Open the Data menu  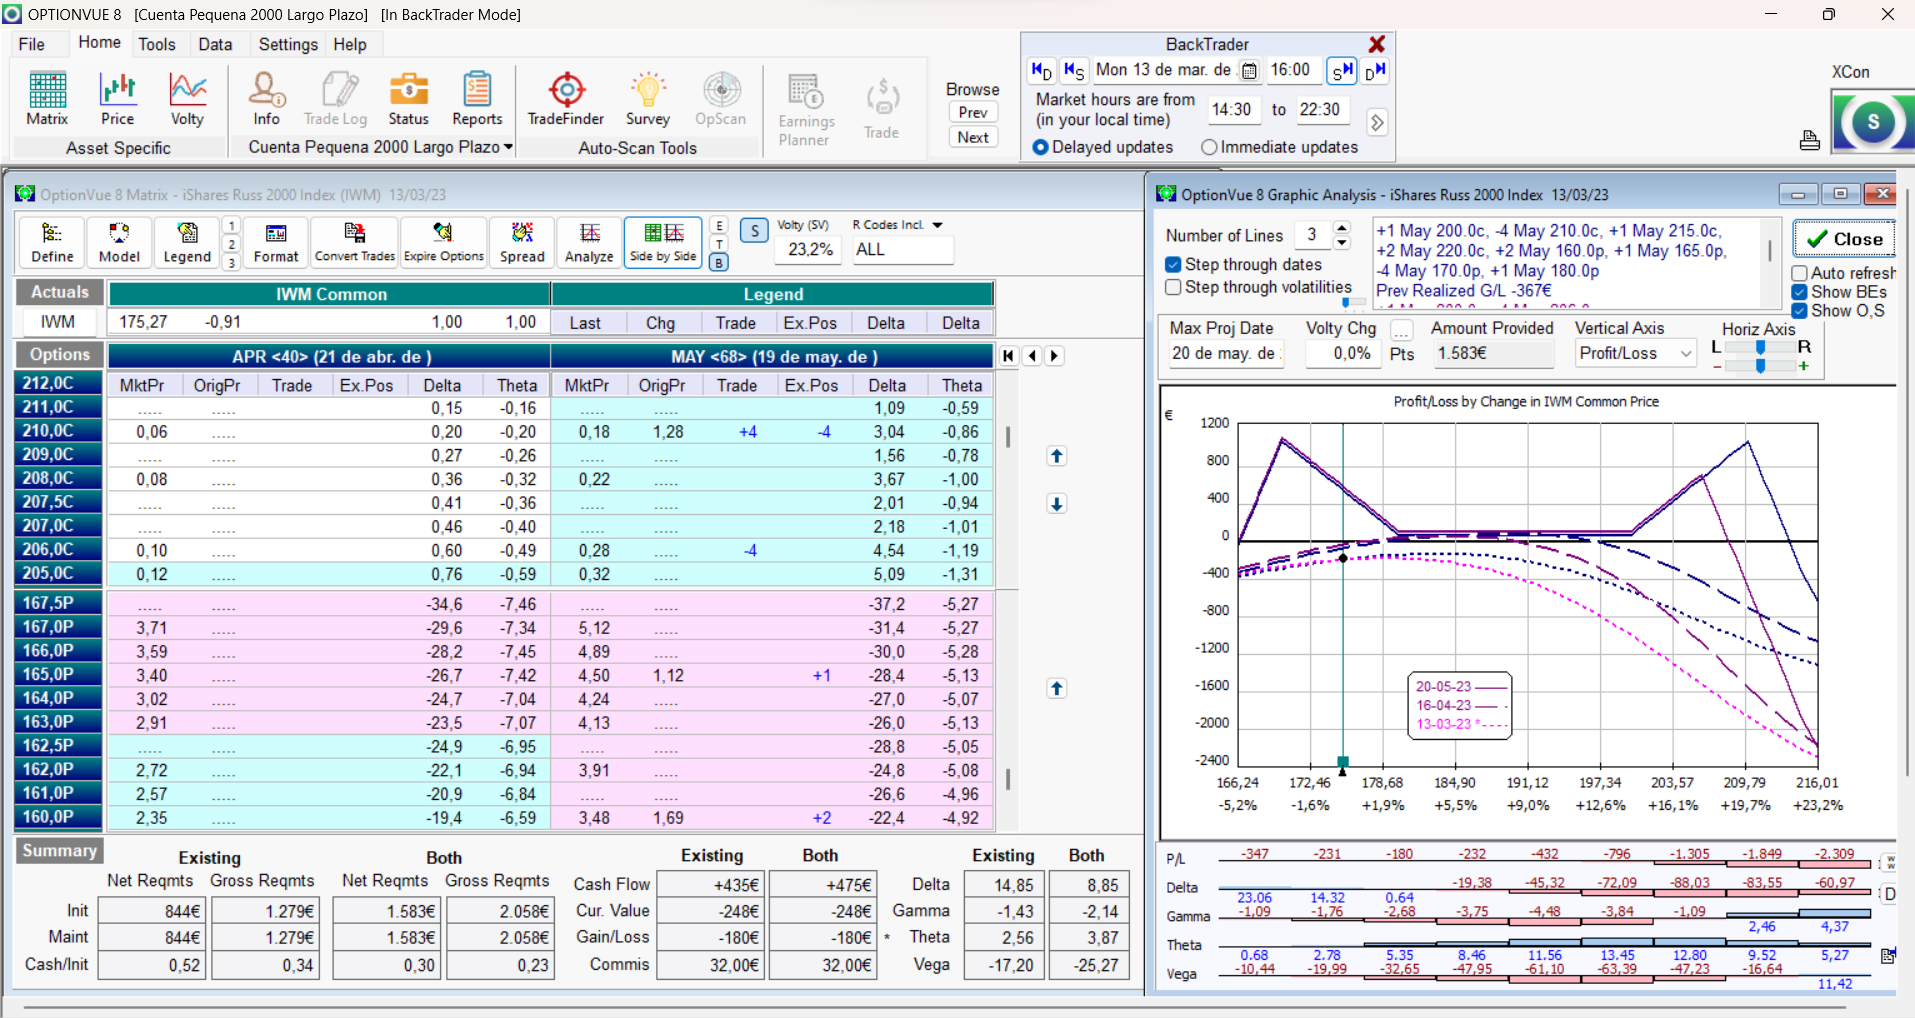[215, 44]
